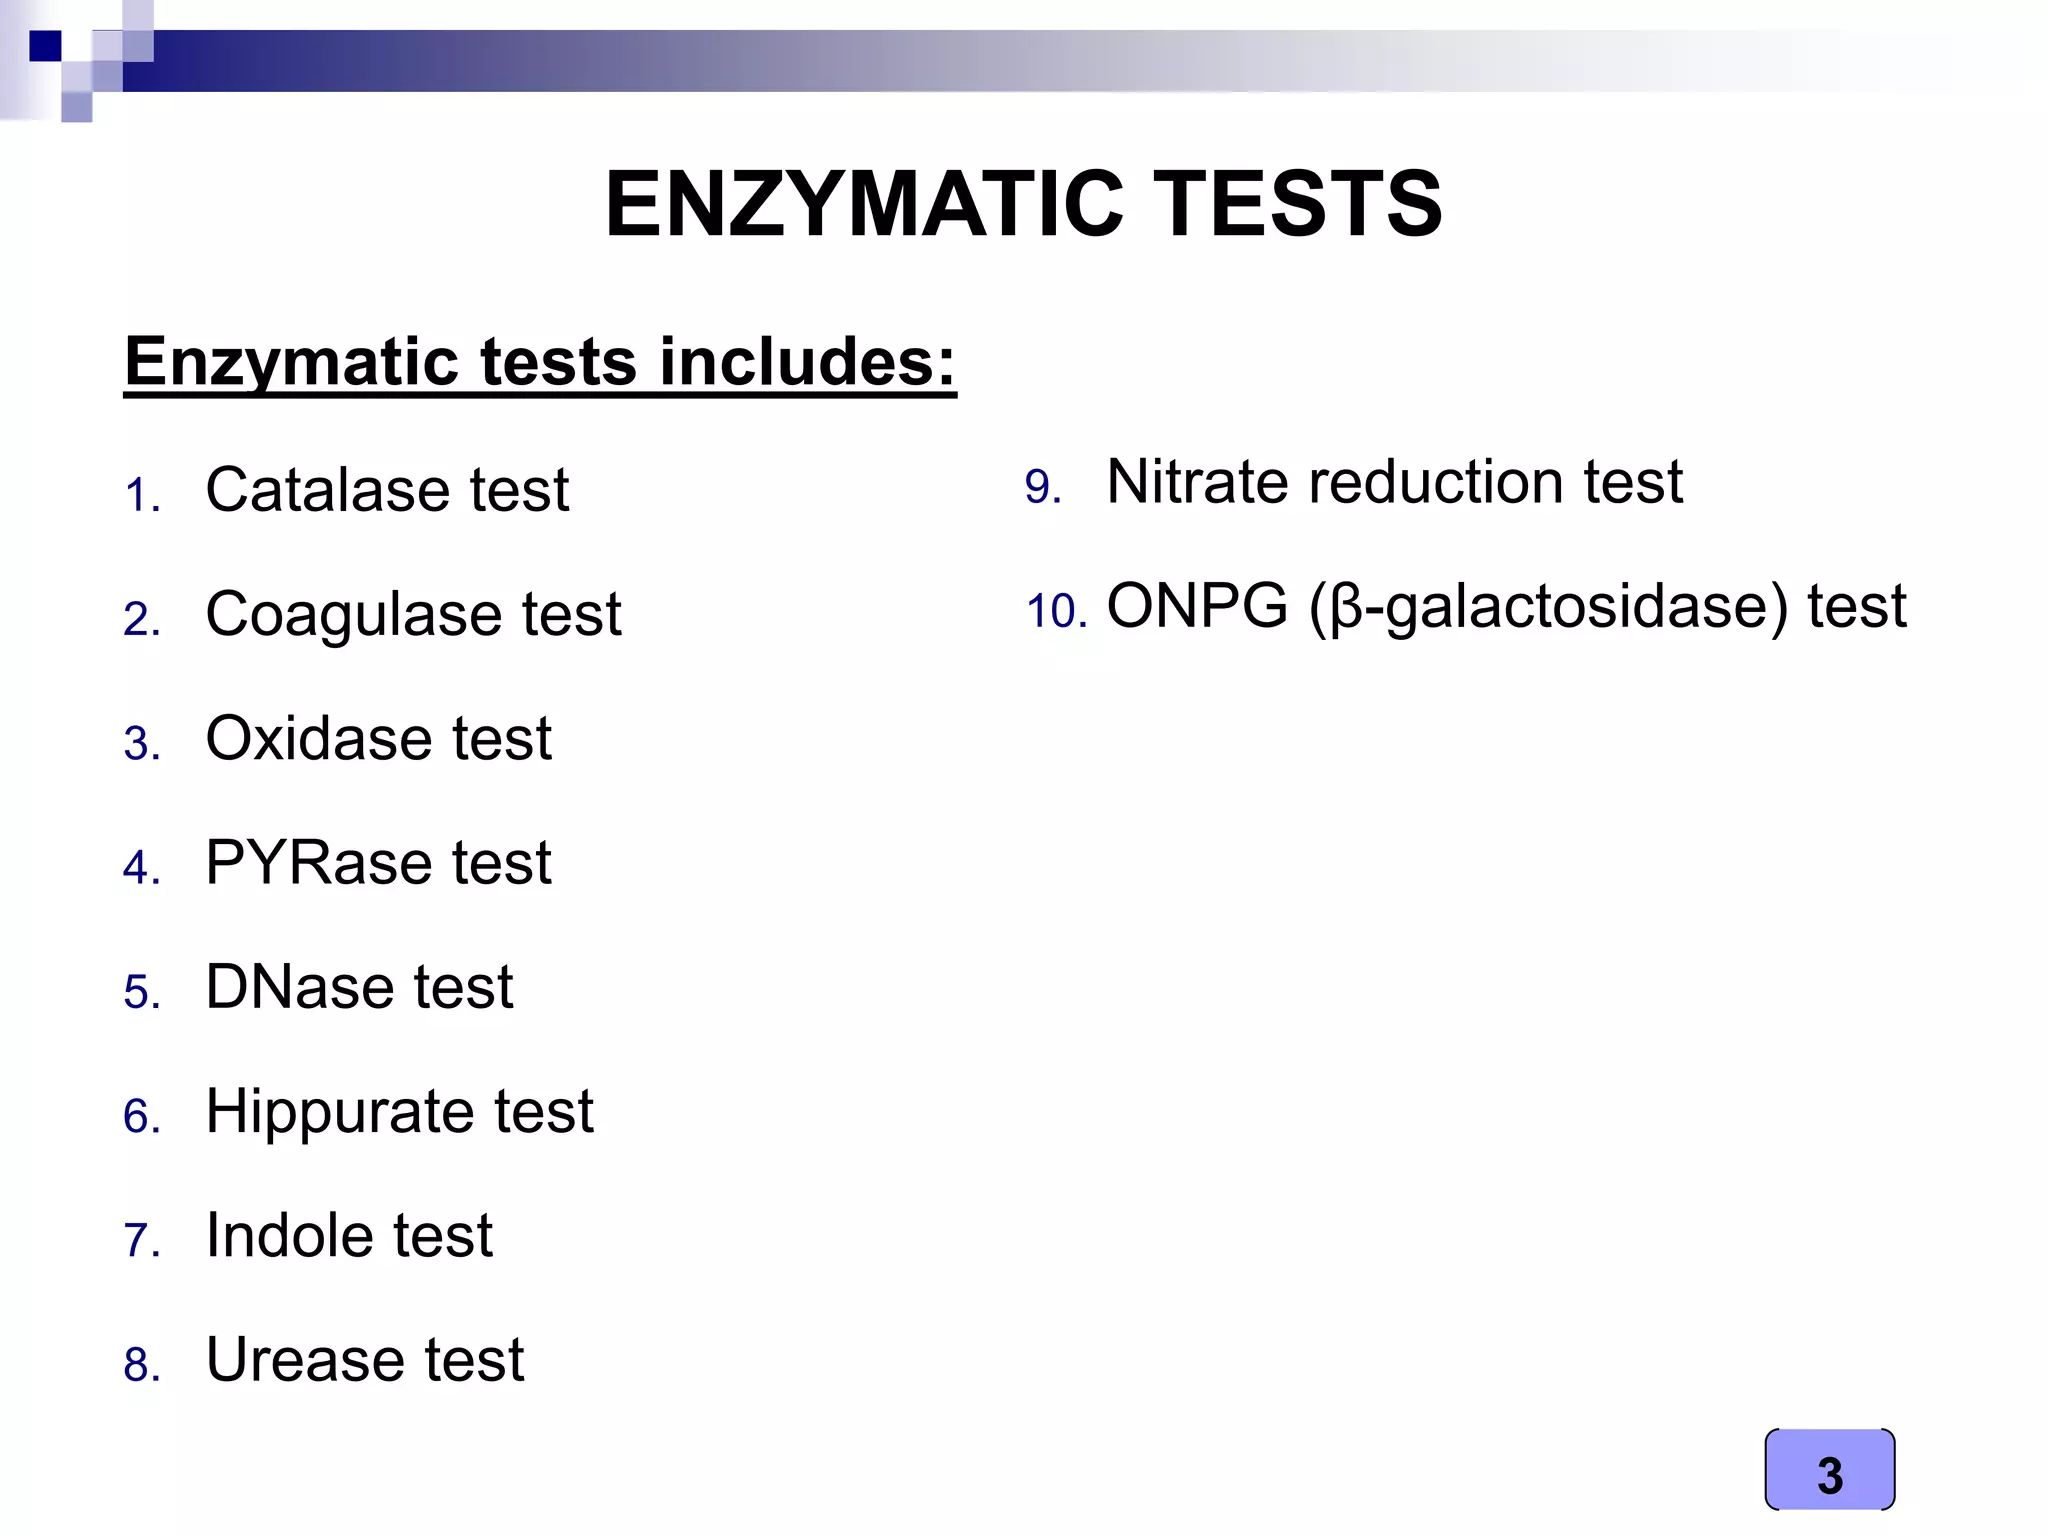Click list number 9 beside Nitrate
The width and height of the screenshot is (2048, 1536).
[1042, 488]
